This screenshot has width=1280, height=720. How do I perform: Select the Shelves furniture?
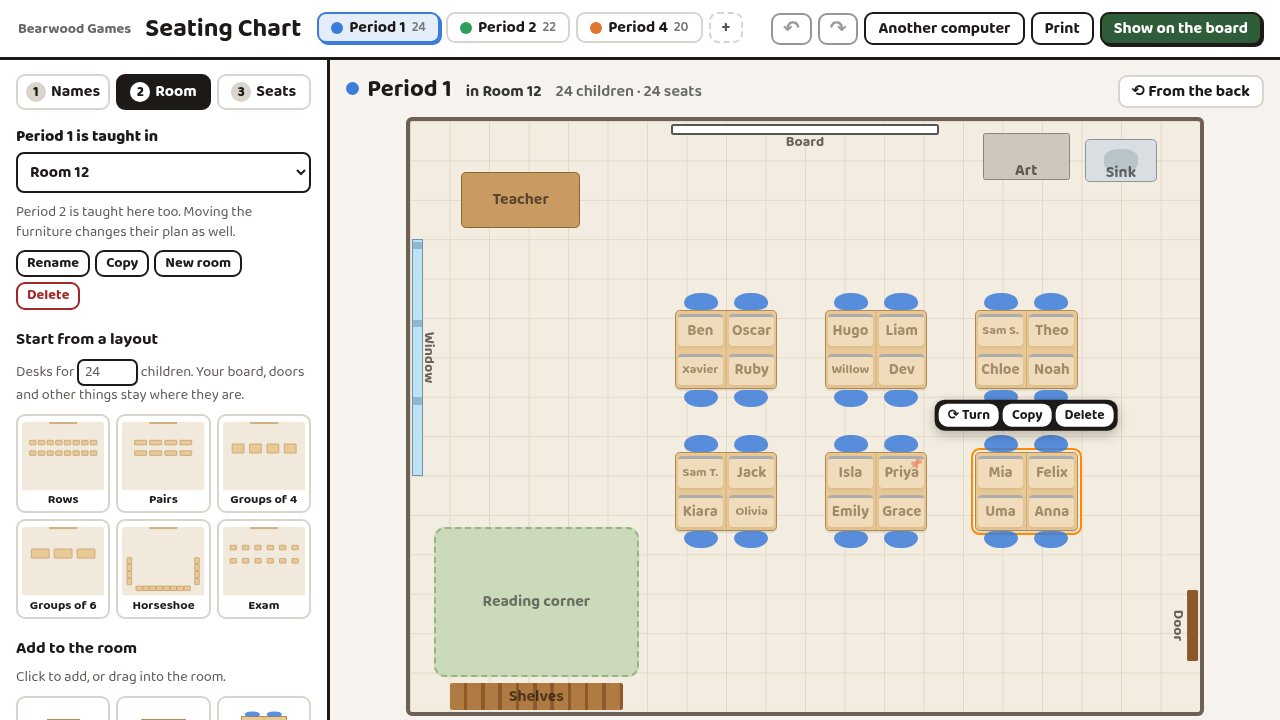(536, 696)
